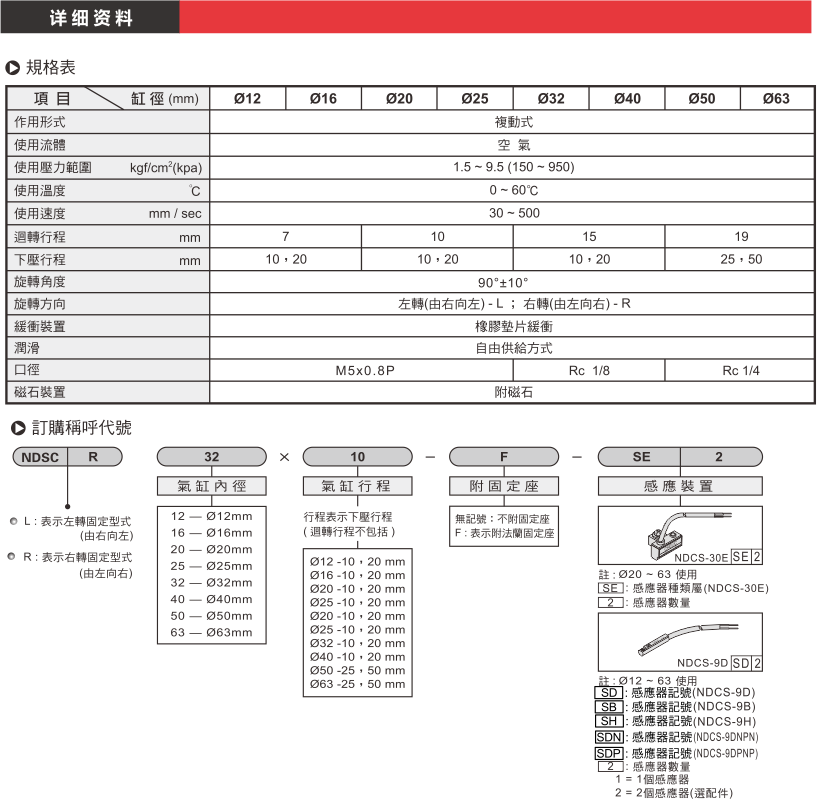The height and width of the screenshot is (799, 817).
Task: Click the boxed SB code for NDCS-9B
Action: (607, 707)
